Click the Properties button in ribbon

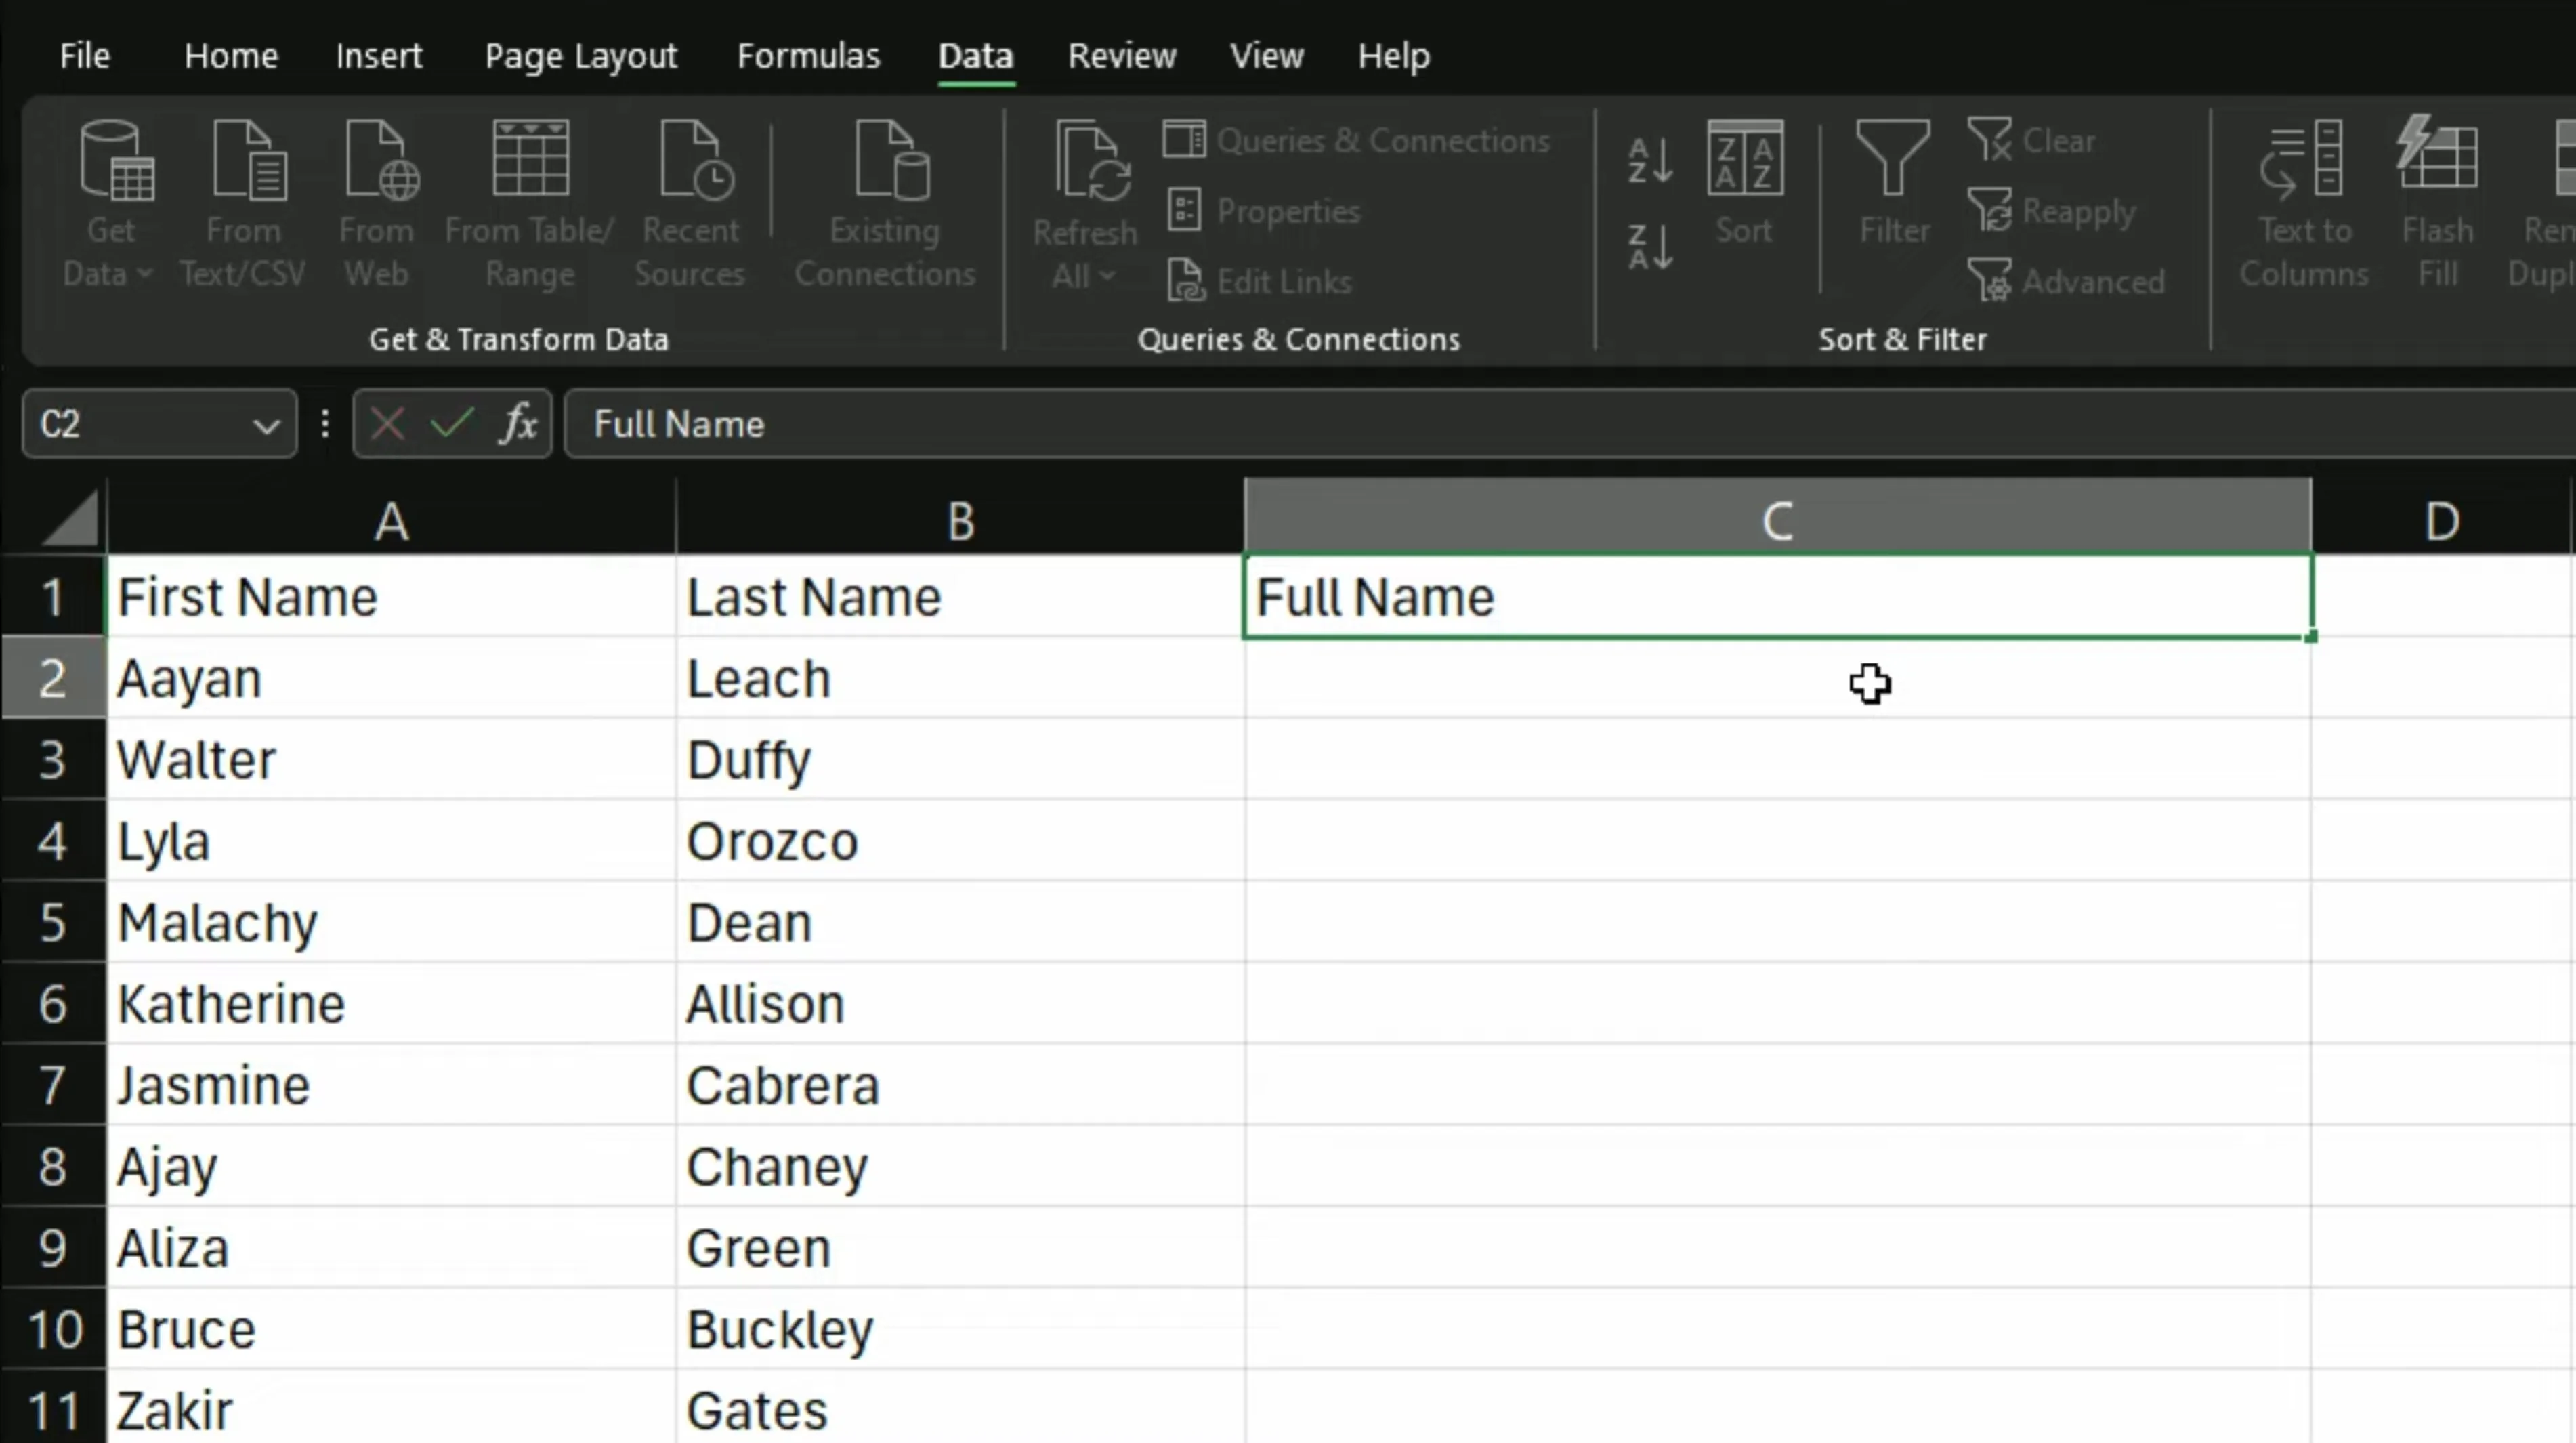[1264, 211]
